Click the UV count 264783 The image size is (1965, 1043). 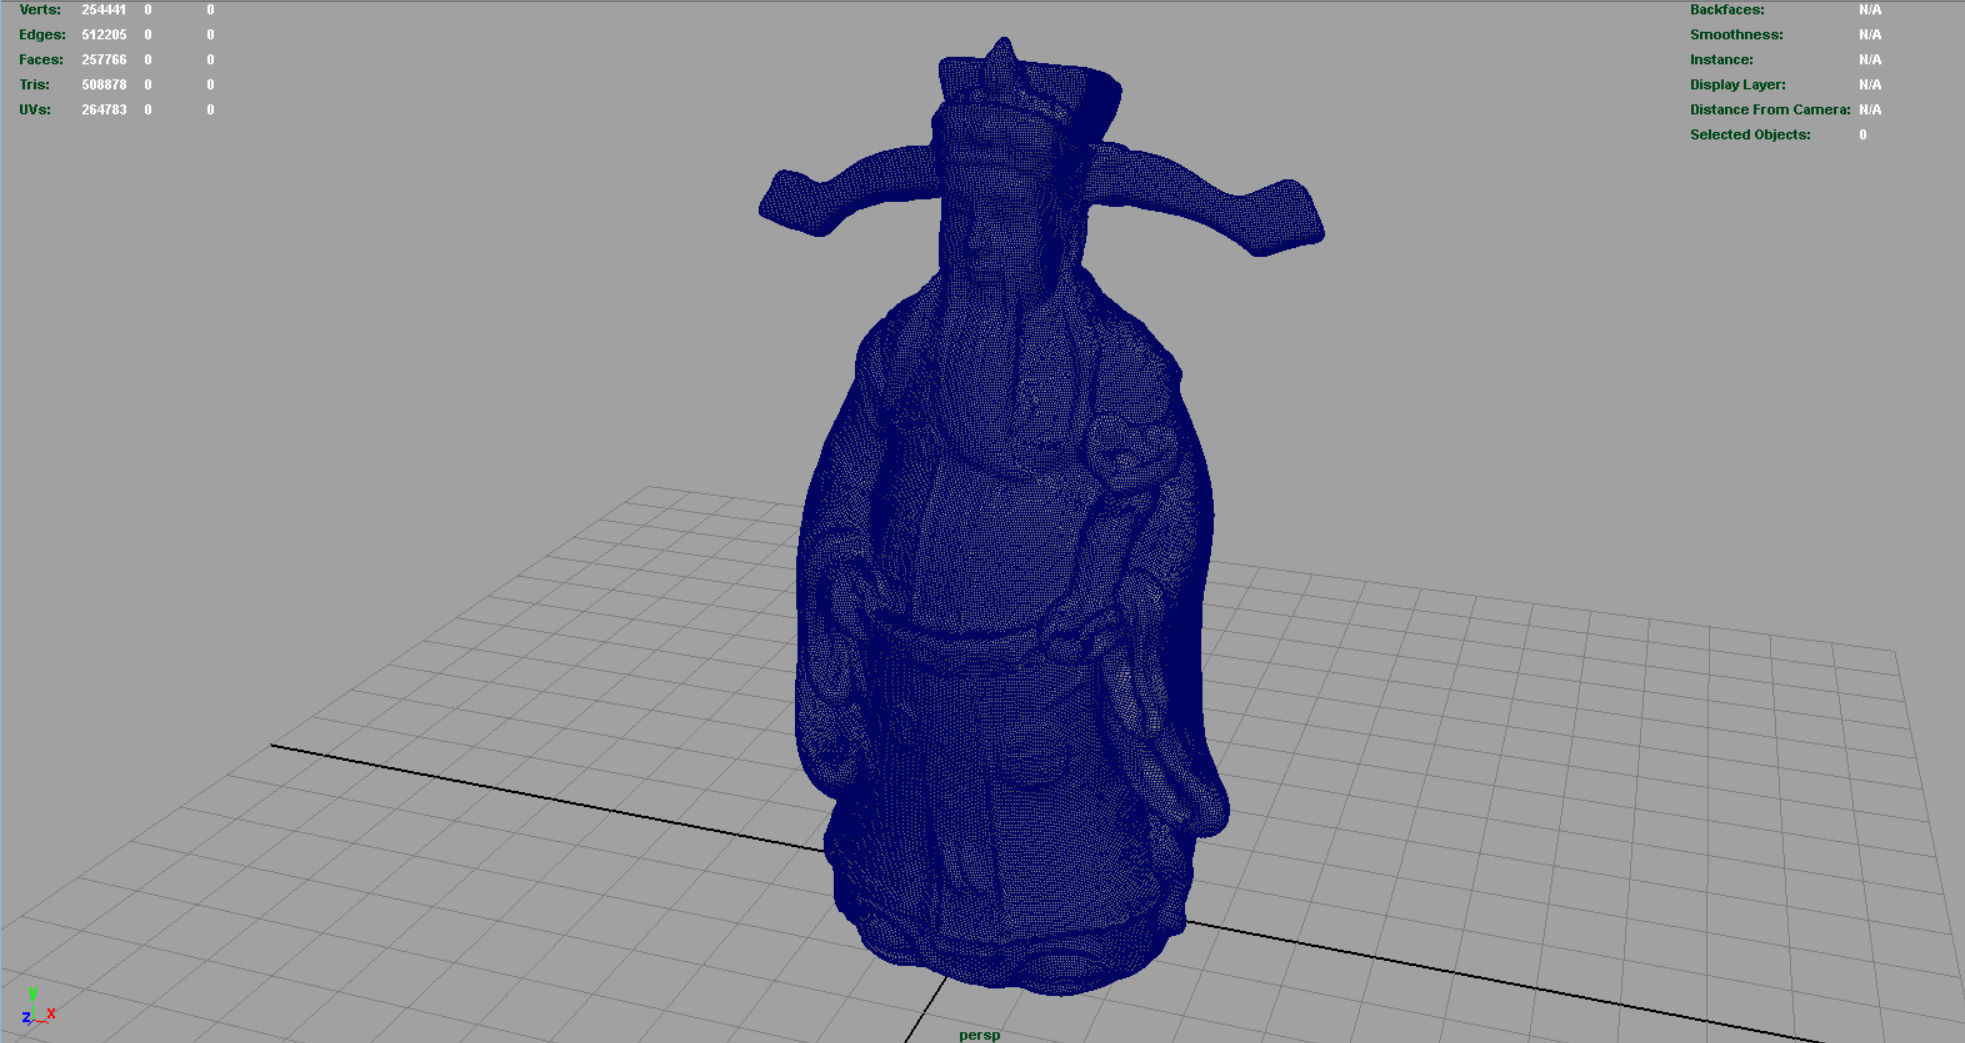(x=104, y=110)
